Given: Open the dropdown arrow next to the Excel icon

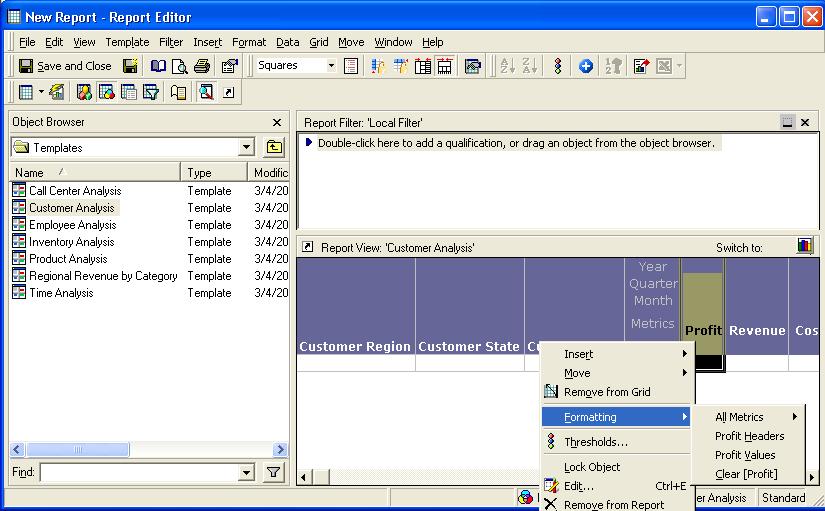Looking at the screenshot, I should coord(679,66).
